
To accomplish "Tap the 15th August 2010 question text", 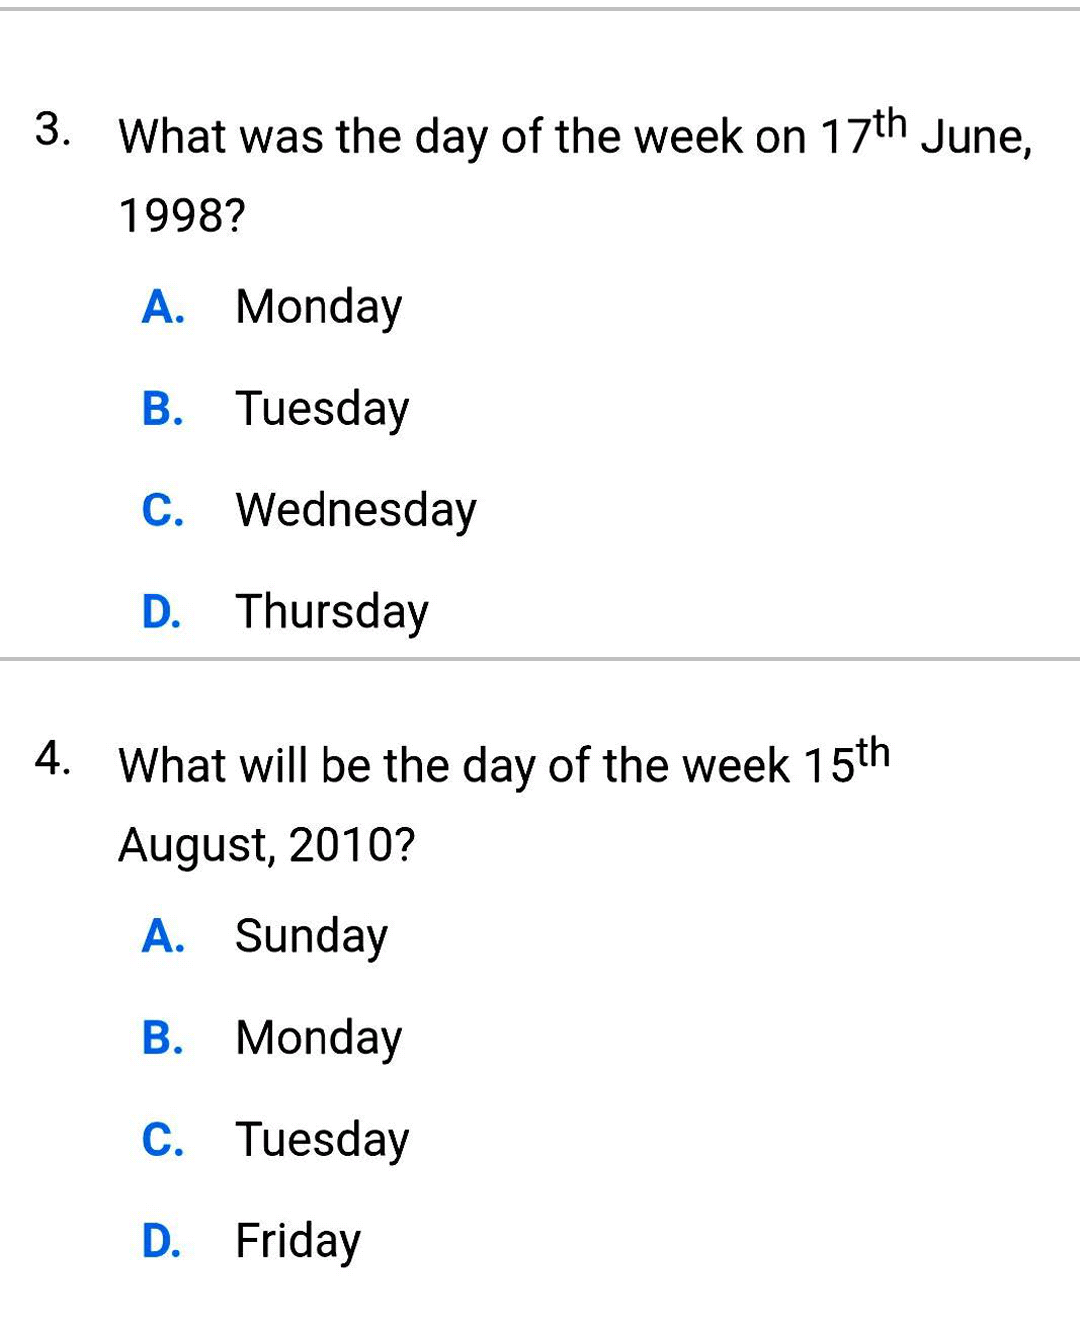I will [x=500, y=768].
